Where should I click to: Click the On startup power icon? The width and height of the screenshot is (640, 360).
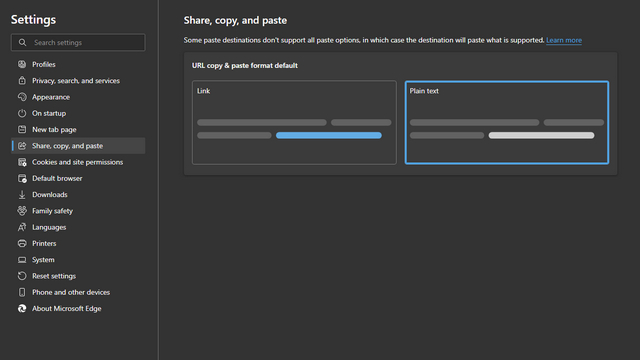pyautogui.click(x=22, y=113)
